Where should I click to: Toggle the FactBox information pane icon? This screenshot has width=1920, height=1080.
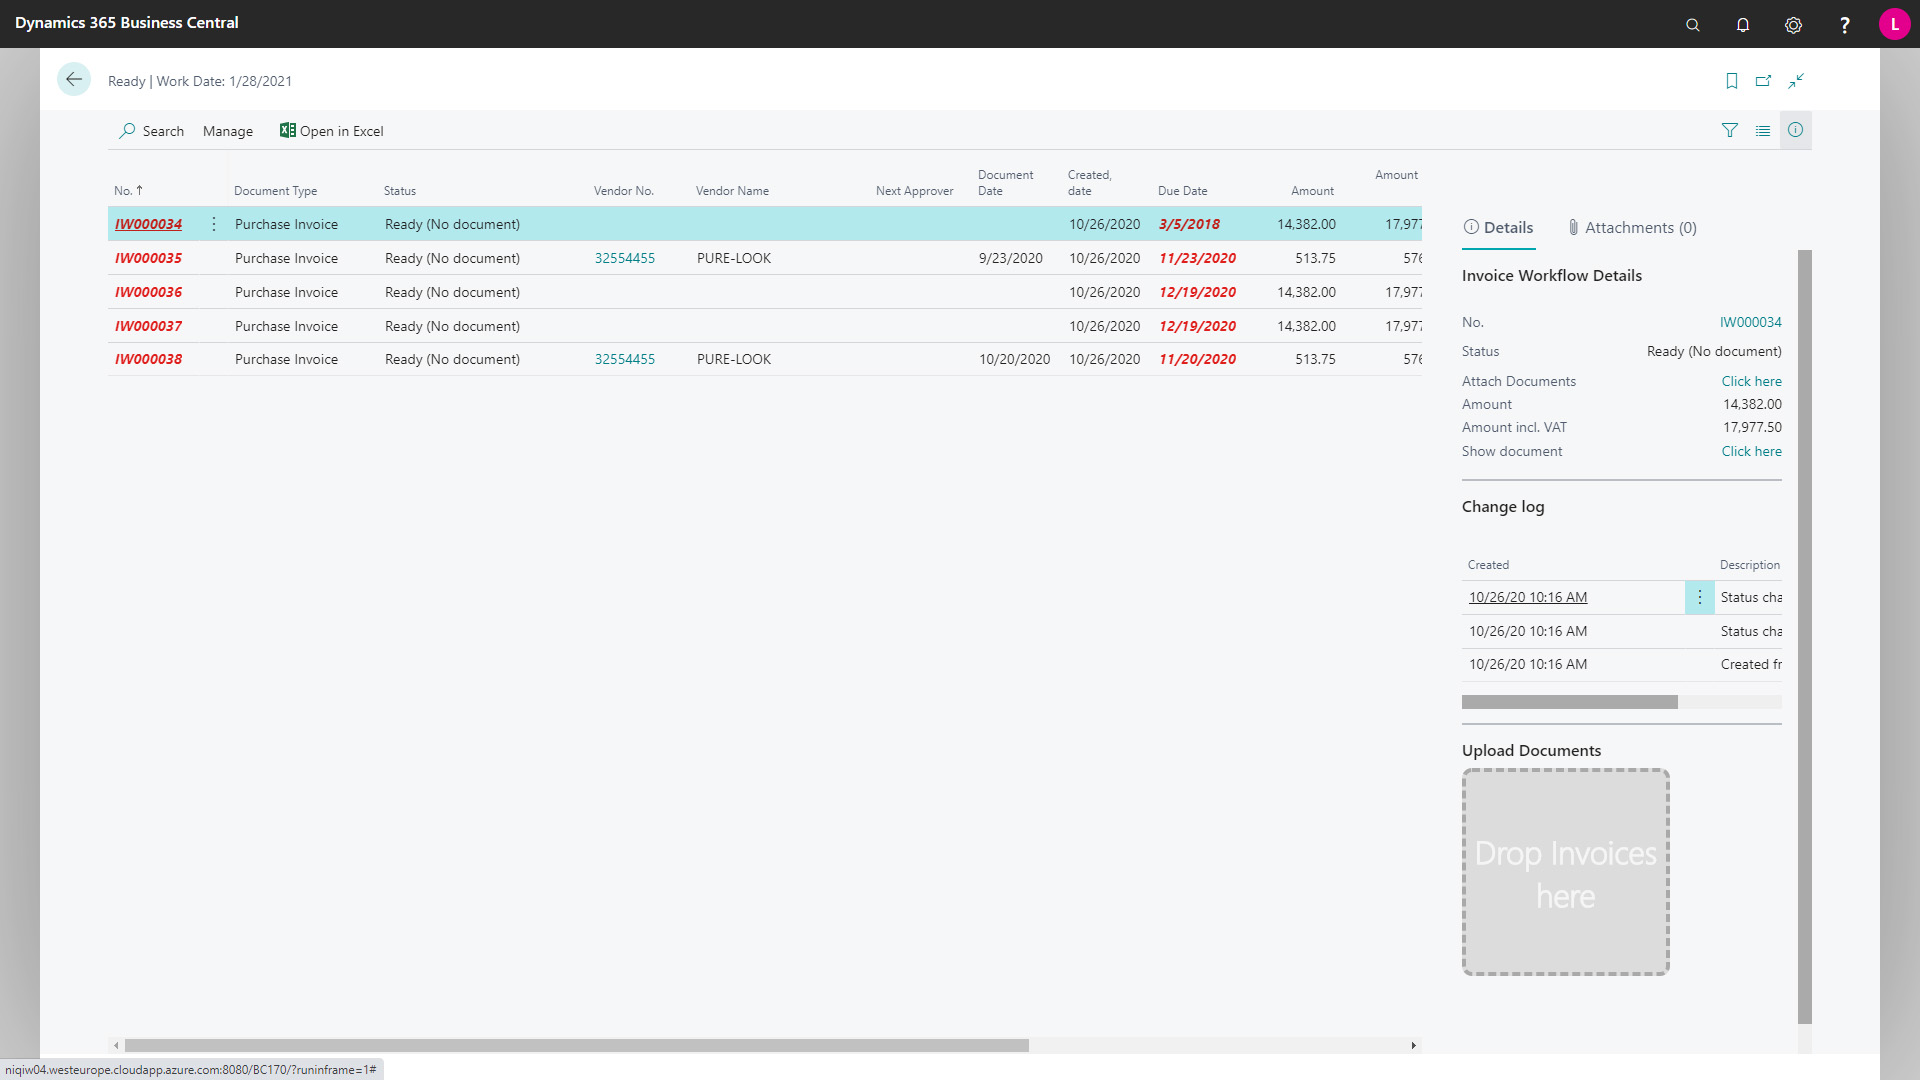[x=1795, y=131]
